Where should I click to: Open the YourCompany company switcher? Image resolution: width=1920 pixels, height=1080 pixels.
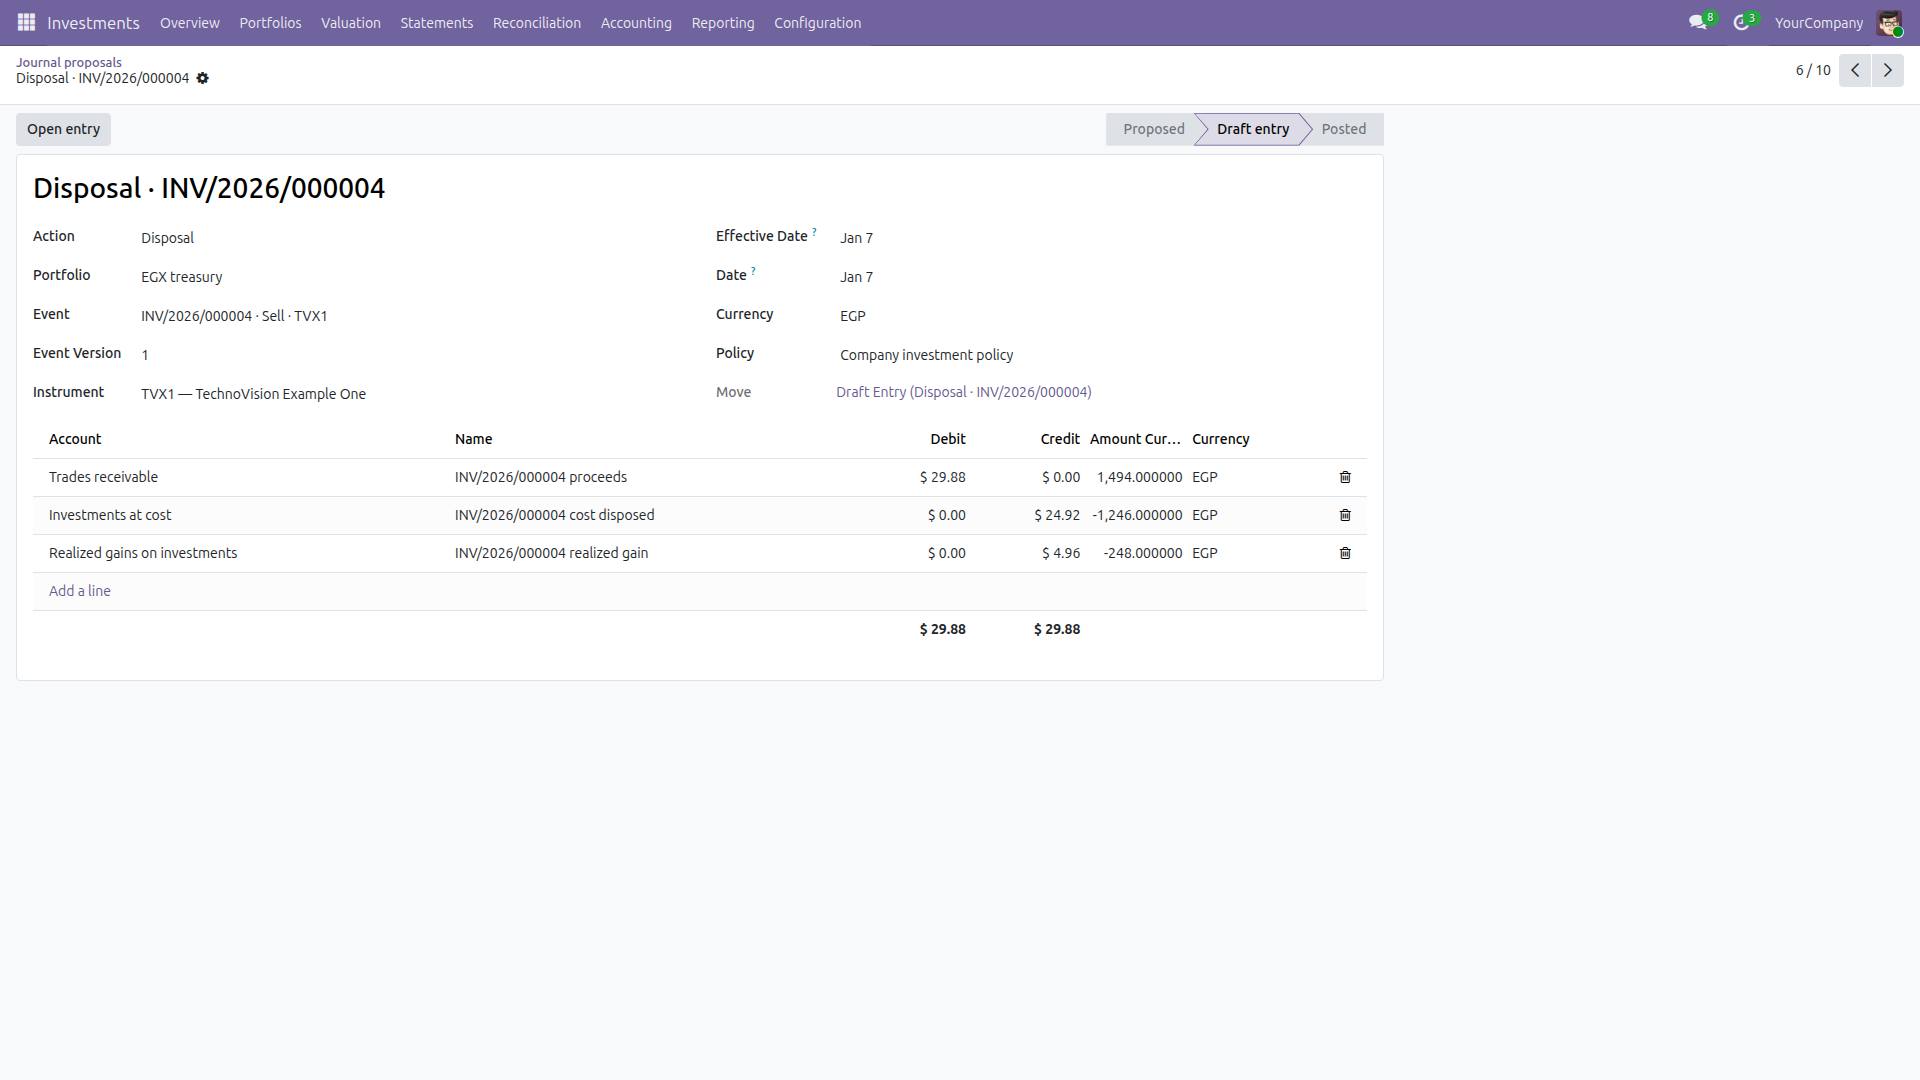[x=1819, y=22]
